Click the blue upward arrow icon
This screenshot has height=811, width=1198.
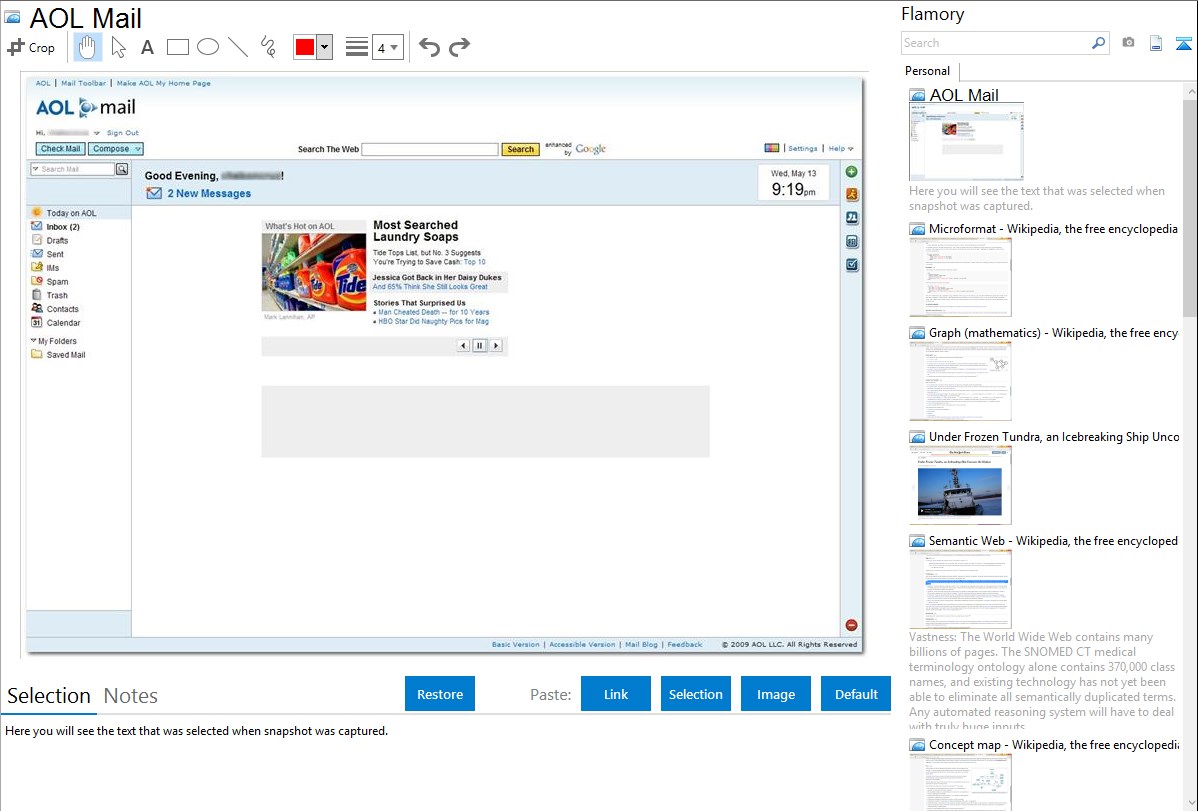coord(1183,43)
